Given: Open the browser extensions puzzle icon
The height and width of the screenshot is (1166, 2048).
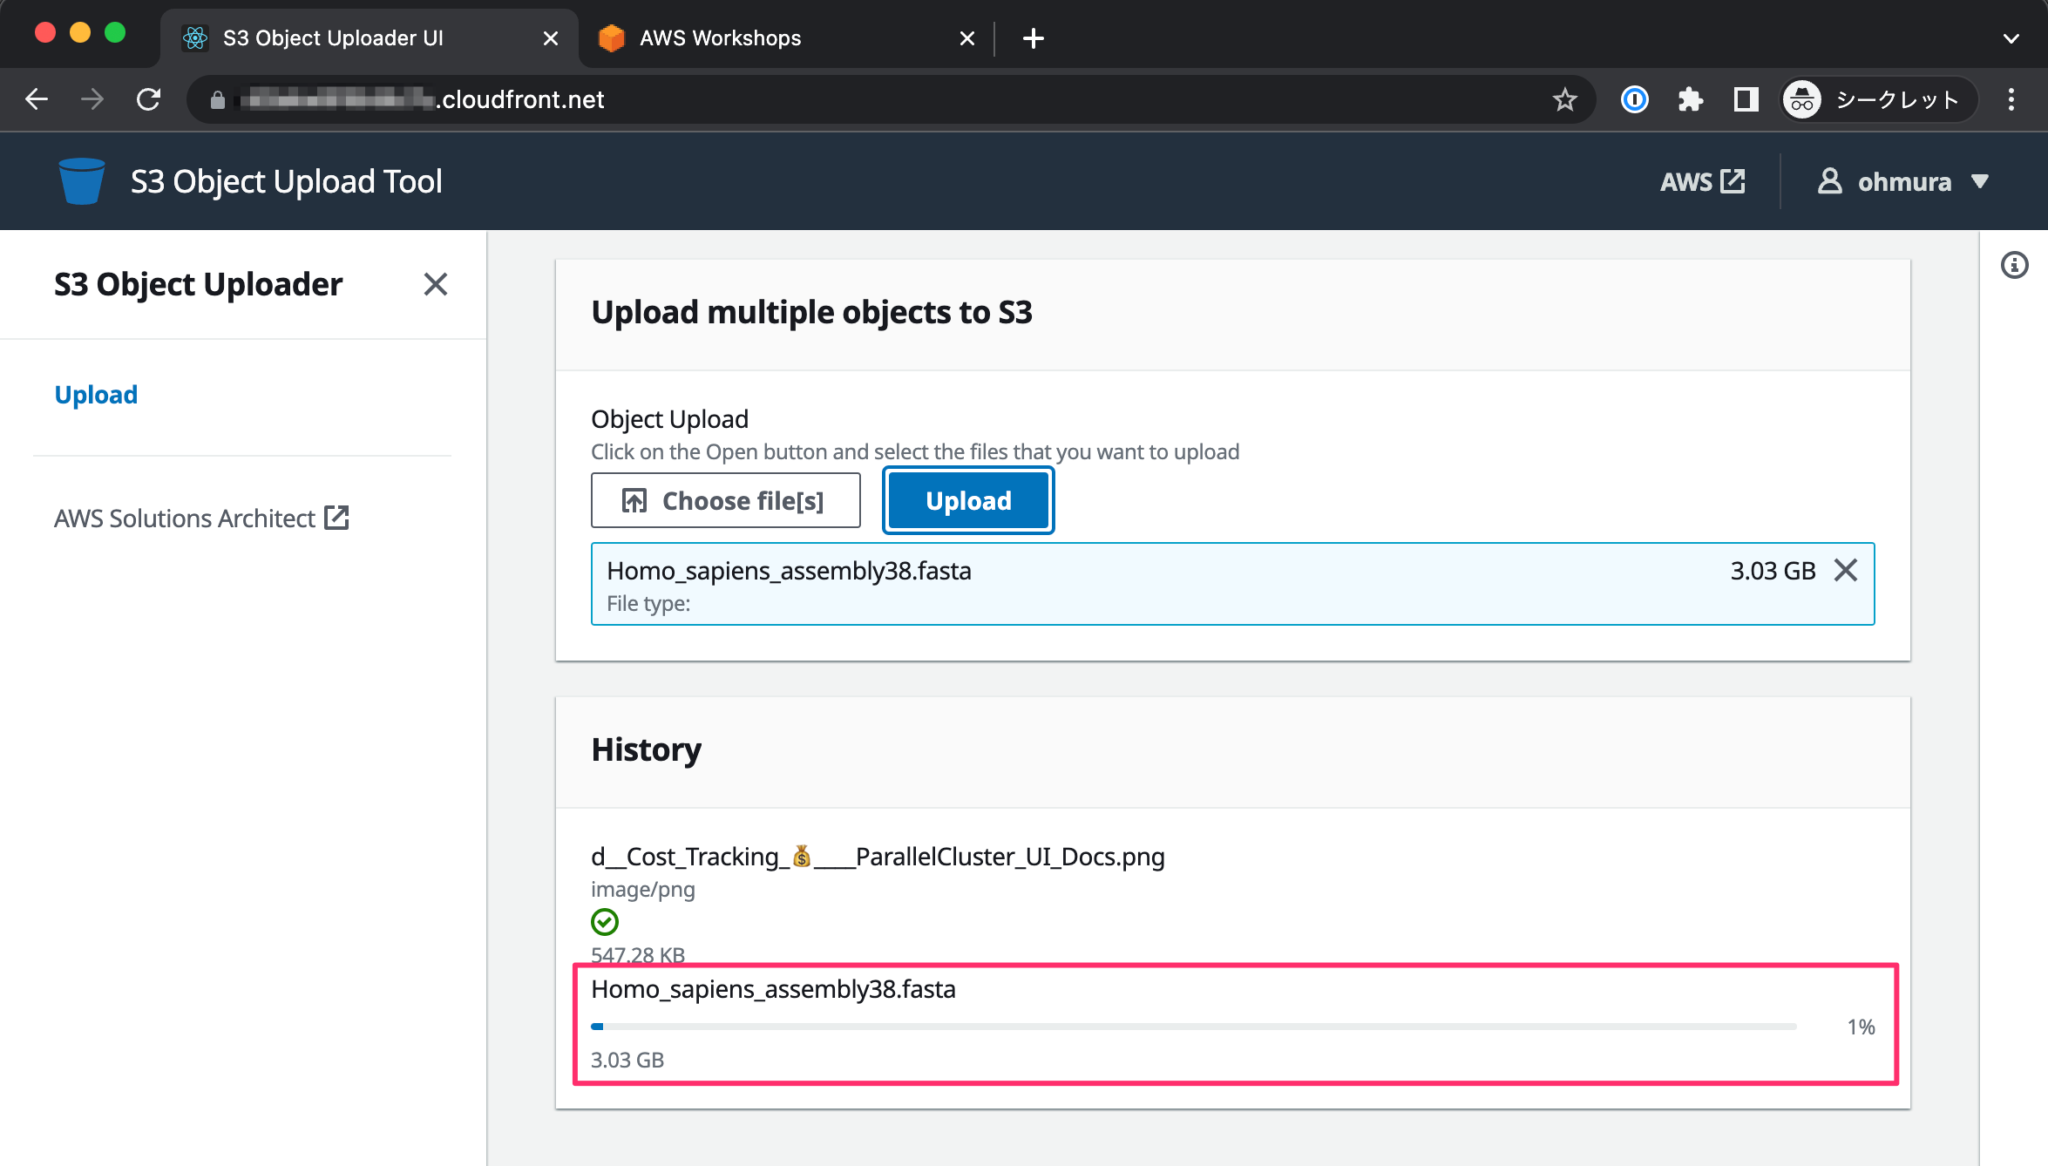Looking at the screenshot, I should tap(1691, 99).
